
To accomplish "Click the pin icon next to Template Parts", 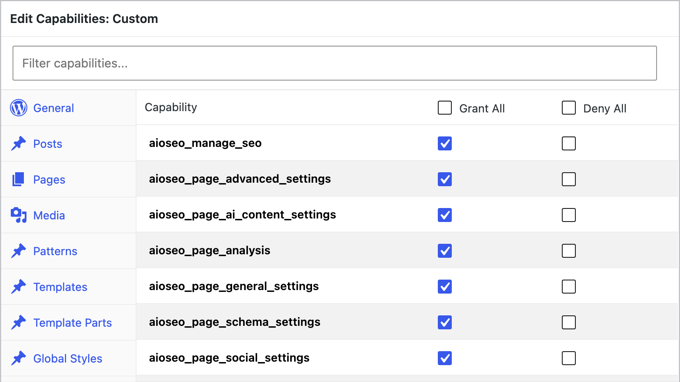I will [x=18, y=323].
